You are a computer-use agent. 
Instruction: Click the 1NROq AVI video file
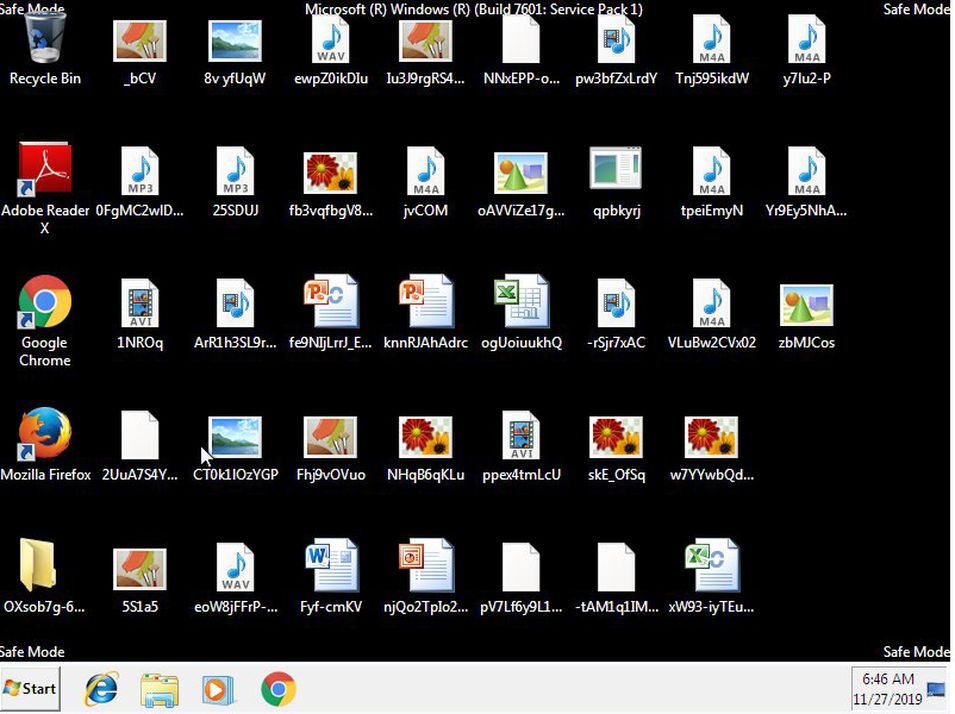coord(140,303)
